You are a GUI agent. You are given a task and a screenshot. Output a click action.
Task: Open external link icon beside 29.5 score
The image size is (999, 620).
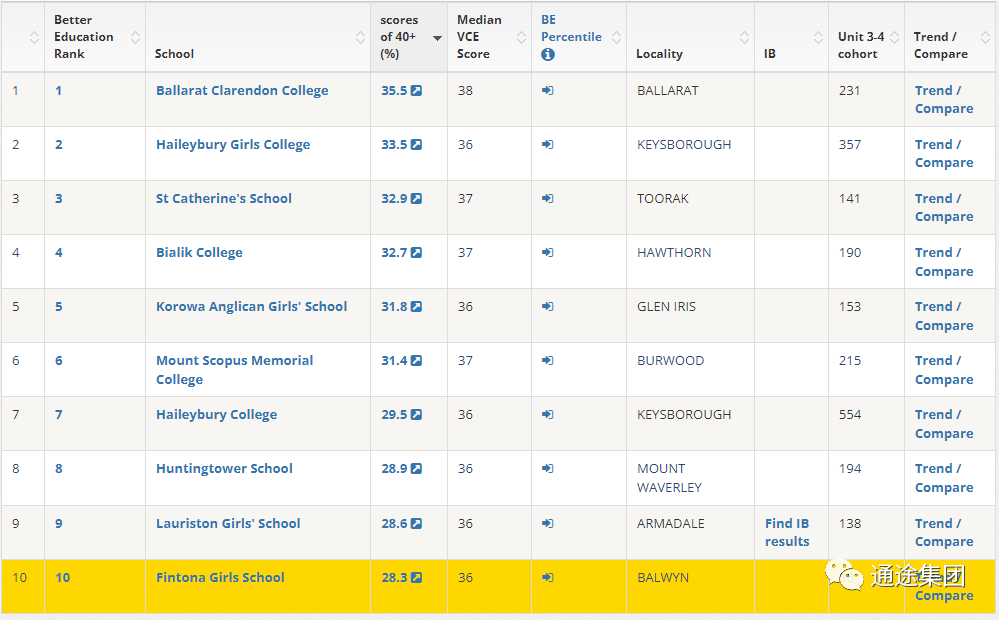click(x=416, y=415)
